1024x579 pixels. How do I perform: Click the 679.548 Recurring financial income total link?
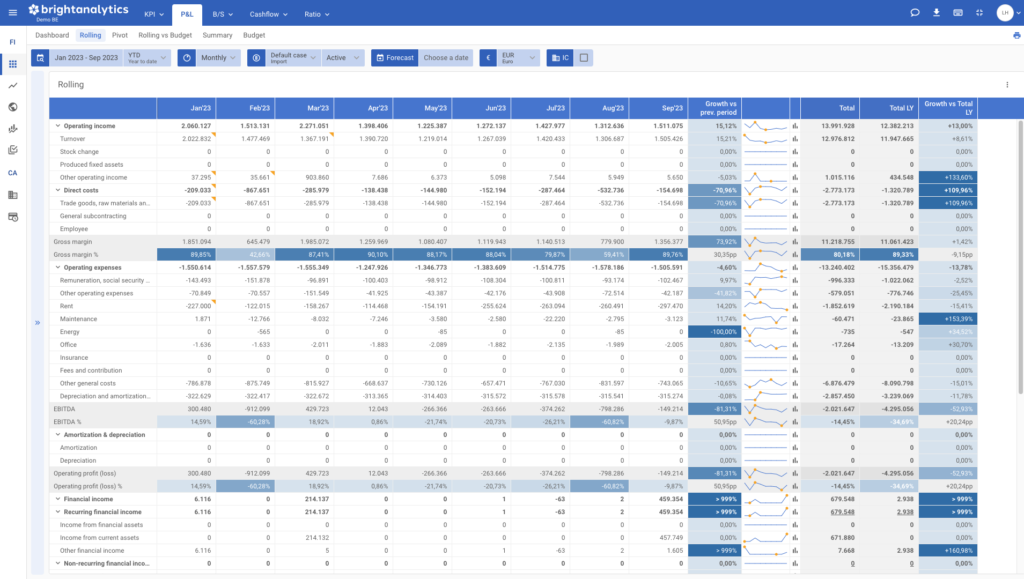pos(842,512)
